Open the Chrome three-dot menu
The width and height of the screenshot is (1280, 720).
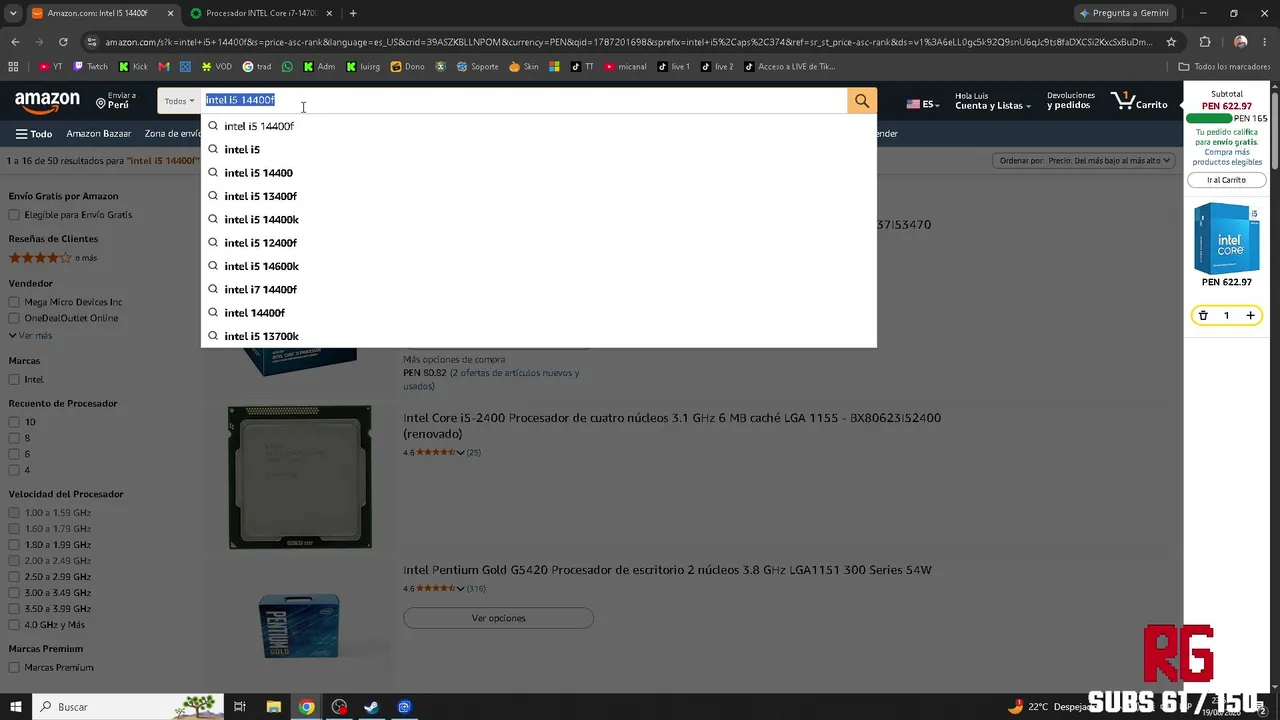pos(1266,42)
